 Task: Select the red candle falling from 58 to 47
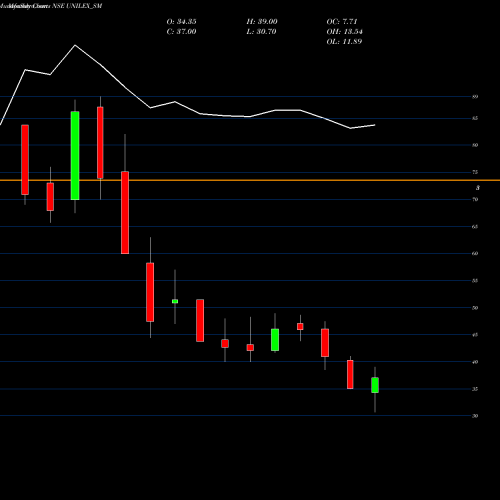tap(150, 292)
